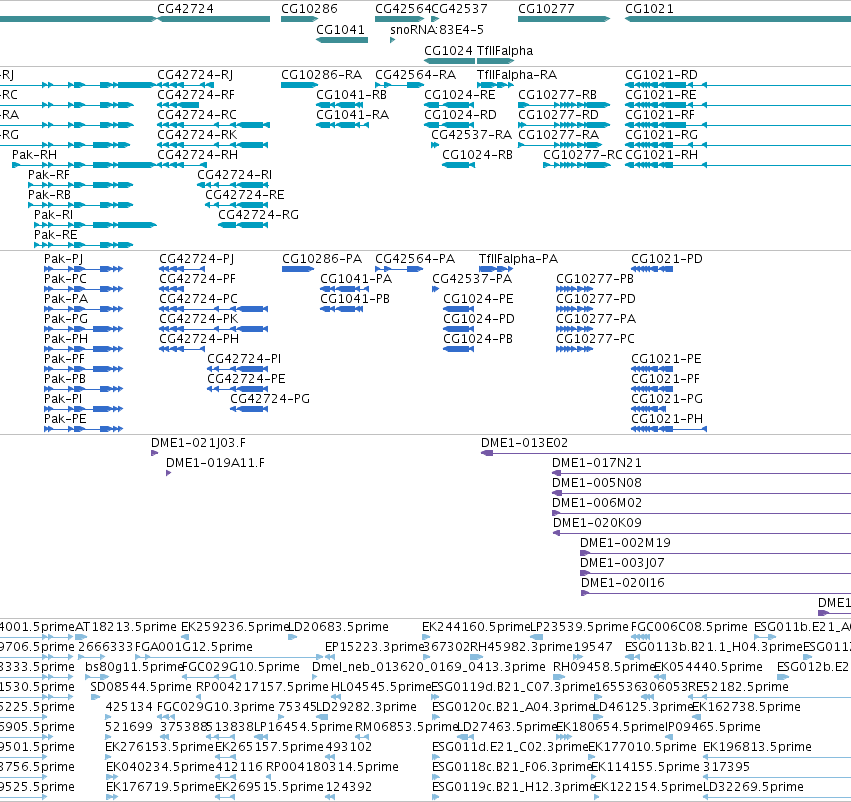Click the CG10286-RA transcript label
The image size is (851, 802).
click(x=321, y=74)
